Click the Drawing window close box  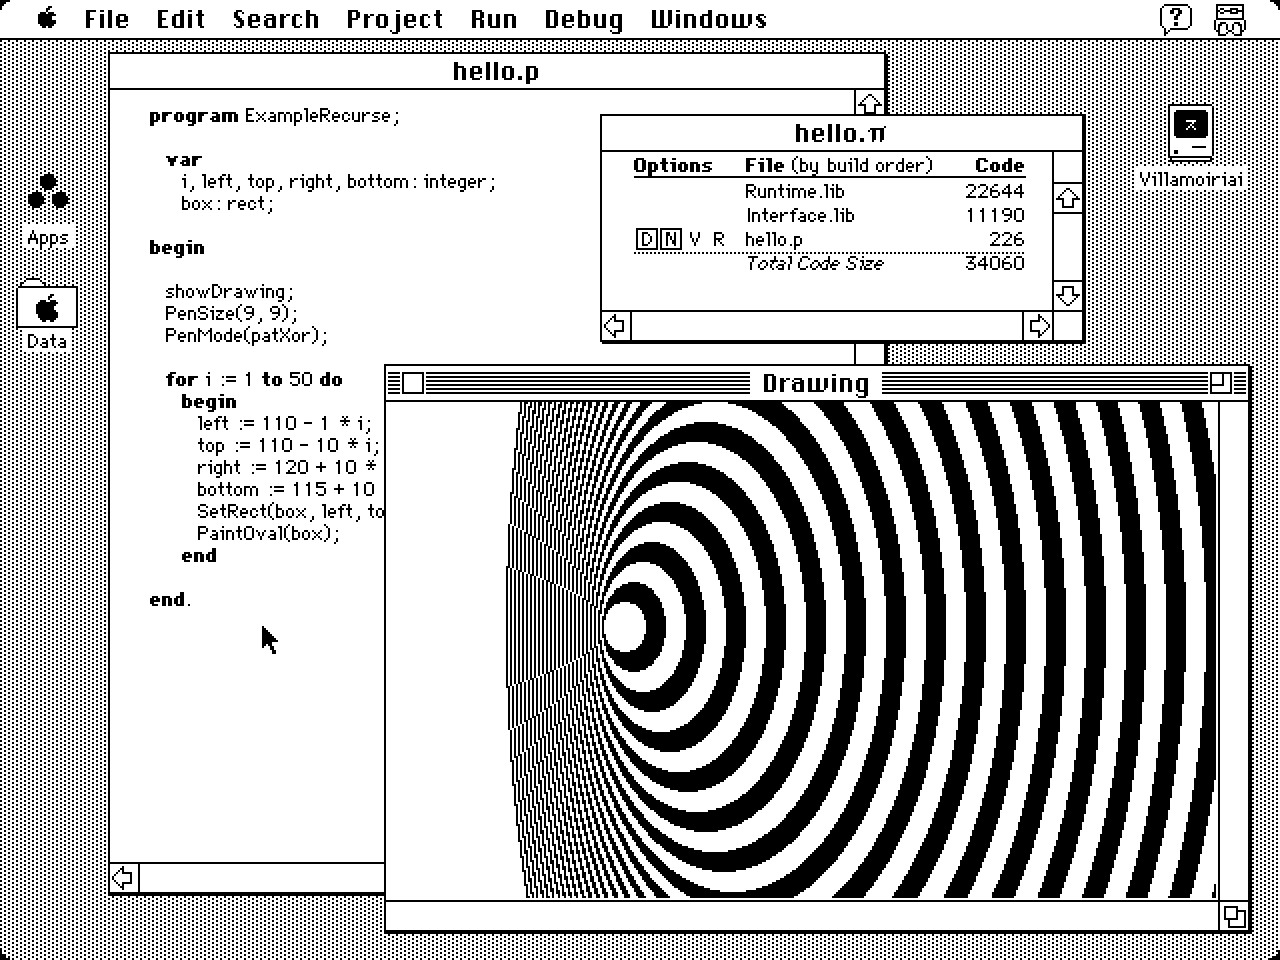pos(413,383)
